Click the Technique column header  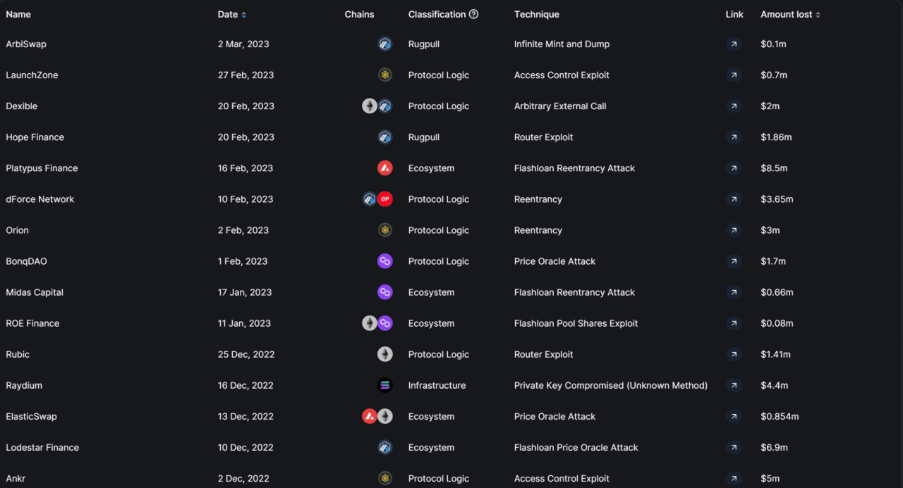(x=536, y=14)
